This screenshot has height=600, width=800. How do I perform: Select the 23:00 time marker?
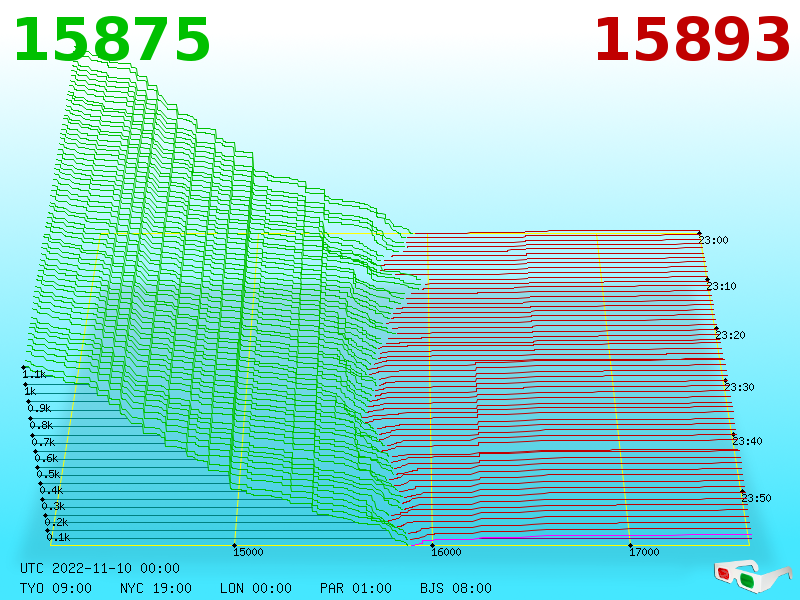713,240
